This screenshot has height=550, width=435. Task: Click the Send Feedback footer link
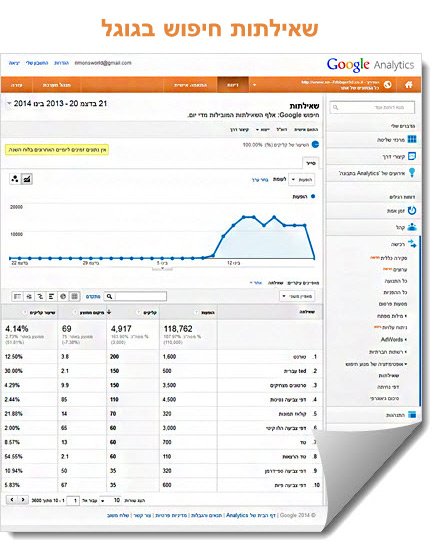[118, 515]
